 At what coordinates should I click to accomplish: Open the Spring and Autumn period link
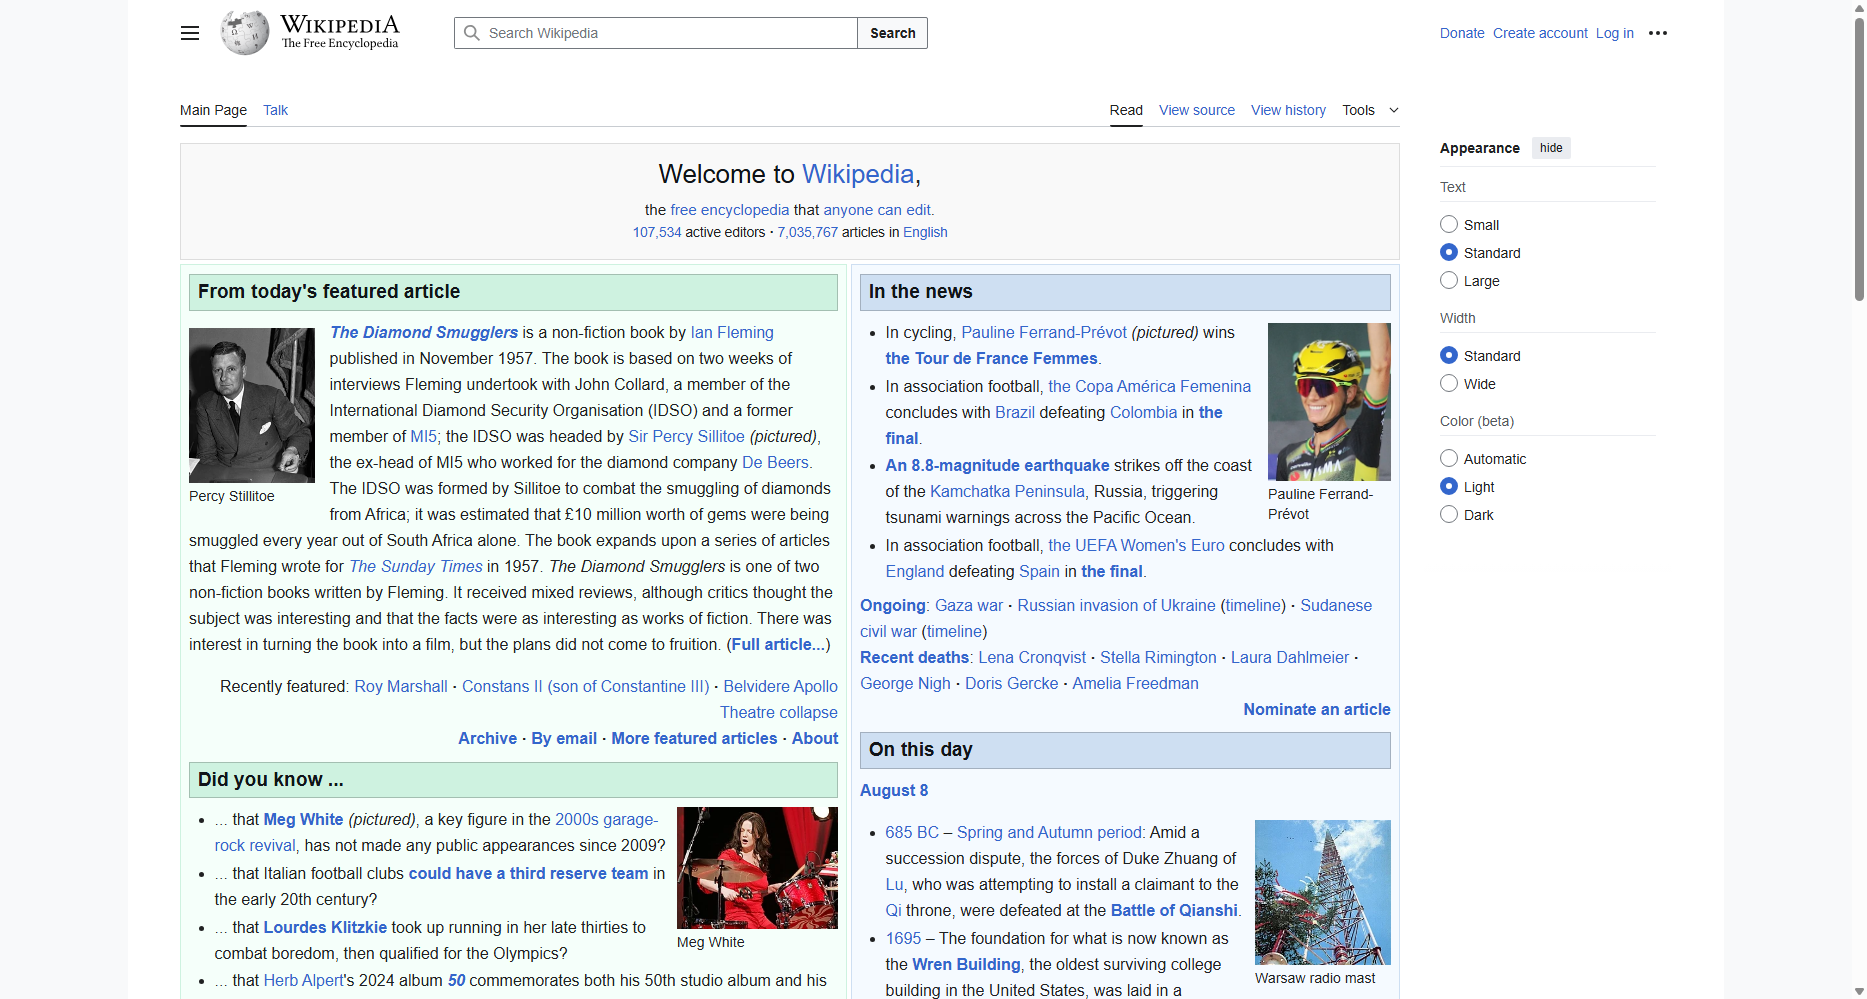1049,832
